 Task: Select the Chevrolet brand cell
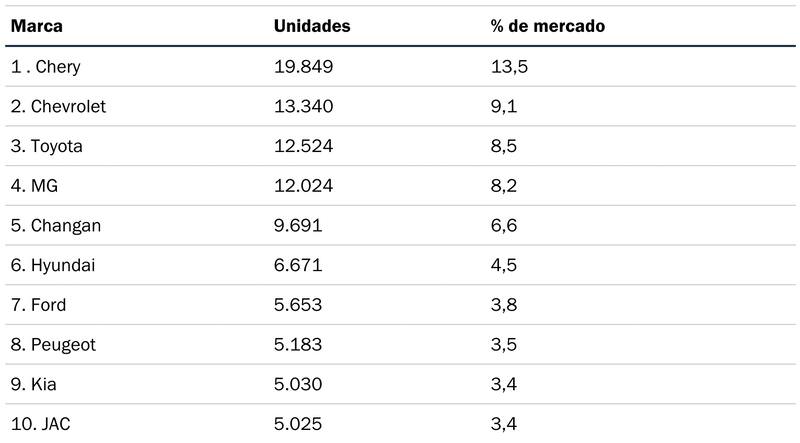tap(58, 106)
